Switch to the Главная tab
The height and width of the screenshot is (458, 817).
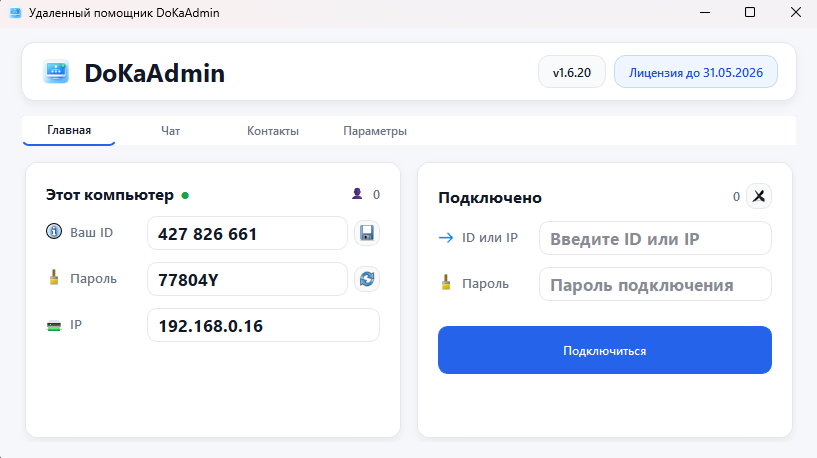pos(69,130)
